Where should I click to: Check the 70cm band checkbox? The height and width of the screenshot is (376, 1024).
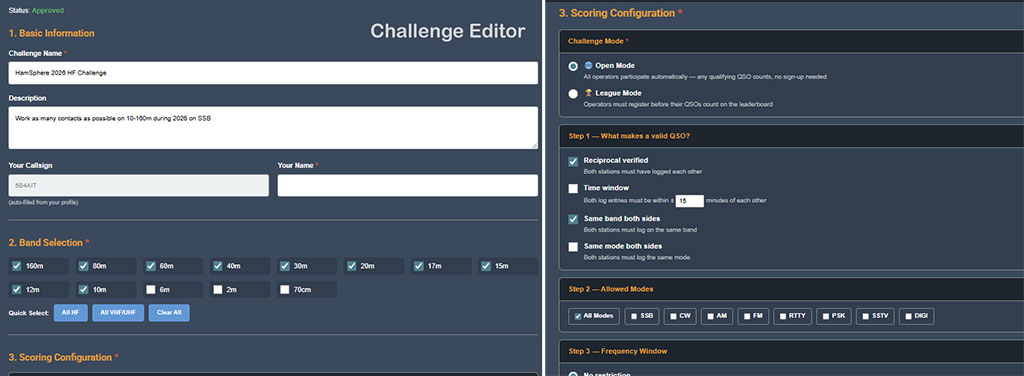click(285, 289)
